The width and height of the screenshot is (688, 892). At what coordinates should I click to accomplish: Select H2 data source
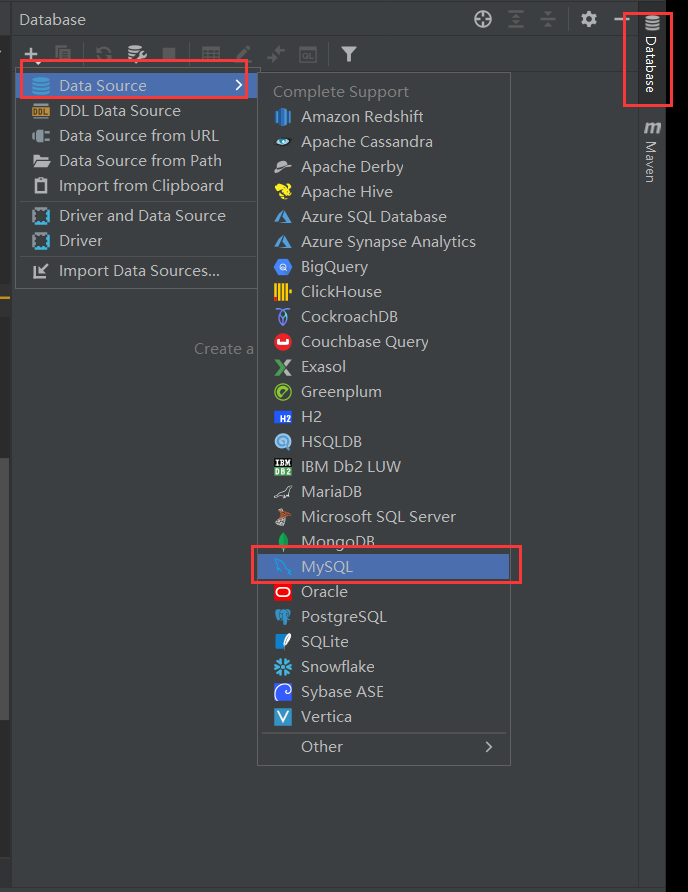coord(384,417)
